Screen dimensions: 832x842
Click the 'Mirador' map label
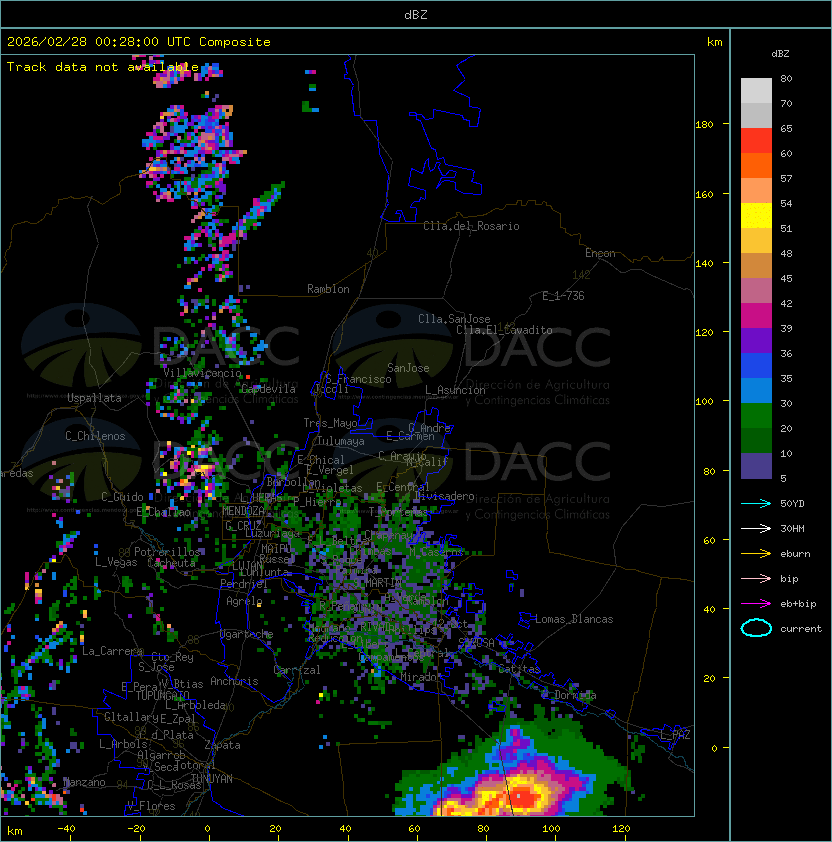[419, 677]
